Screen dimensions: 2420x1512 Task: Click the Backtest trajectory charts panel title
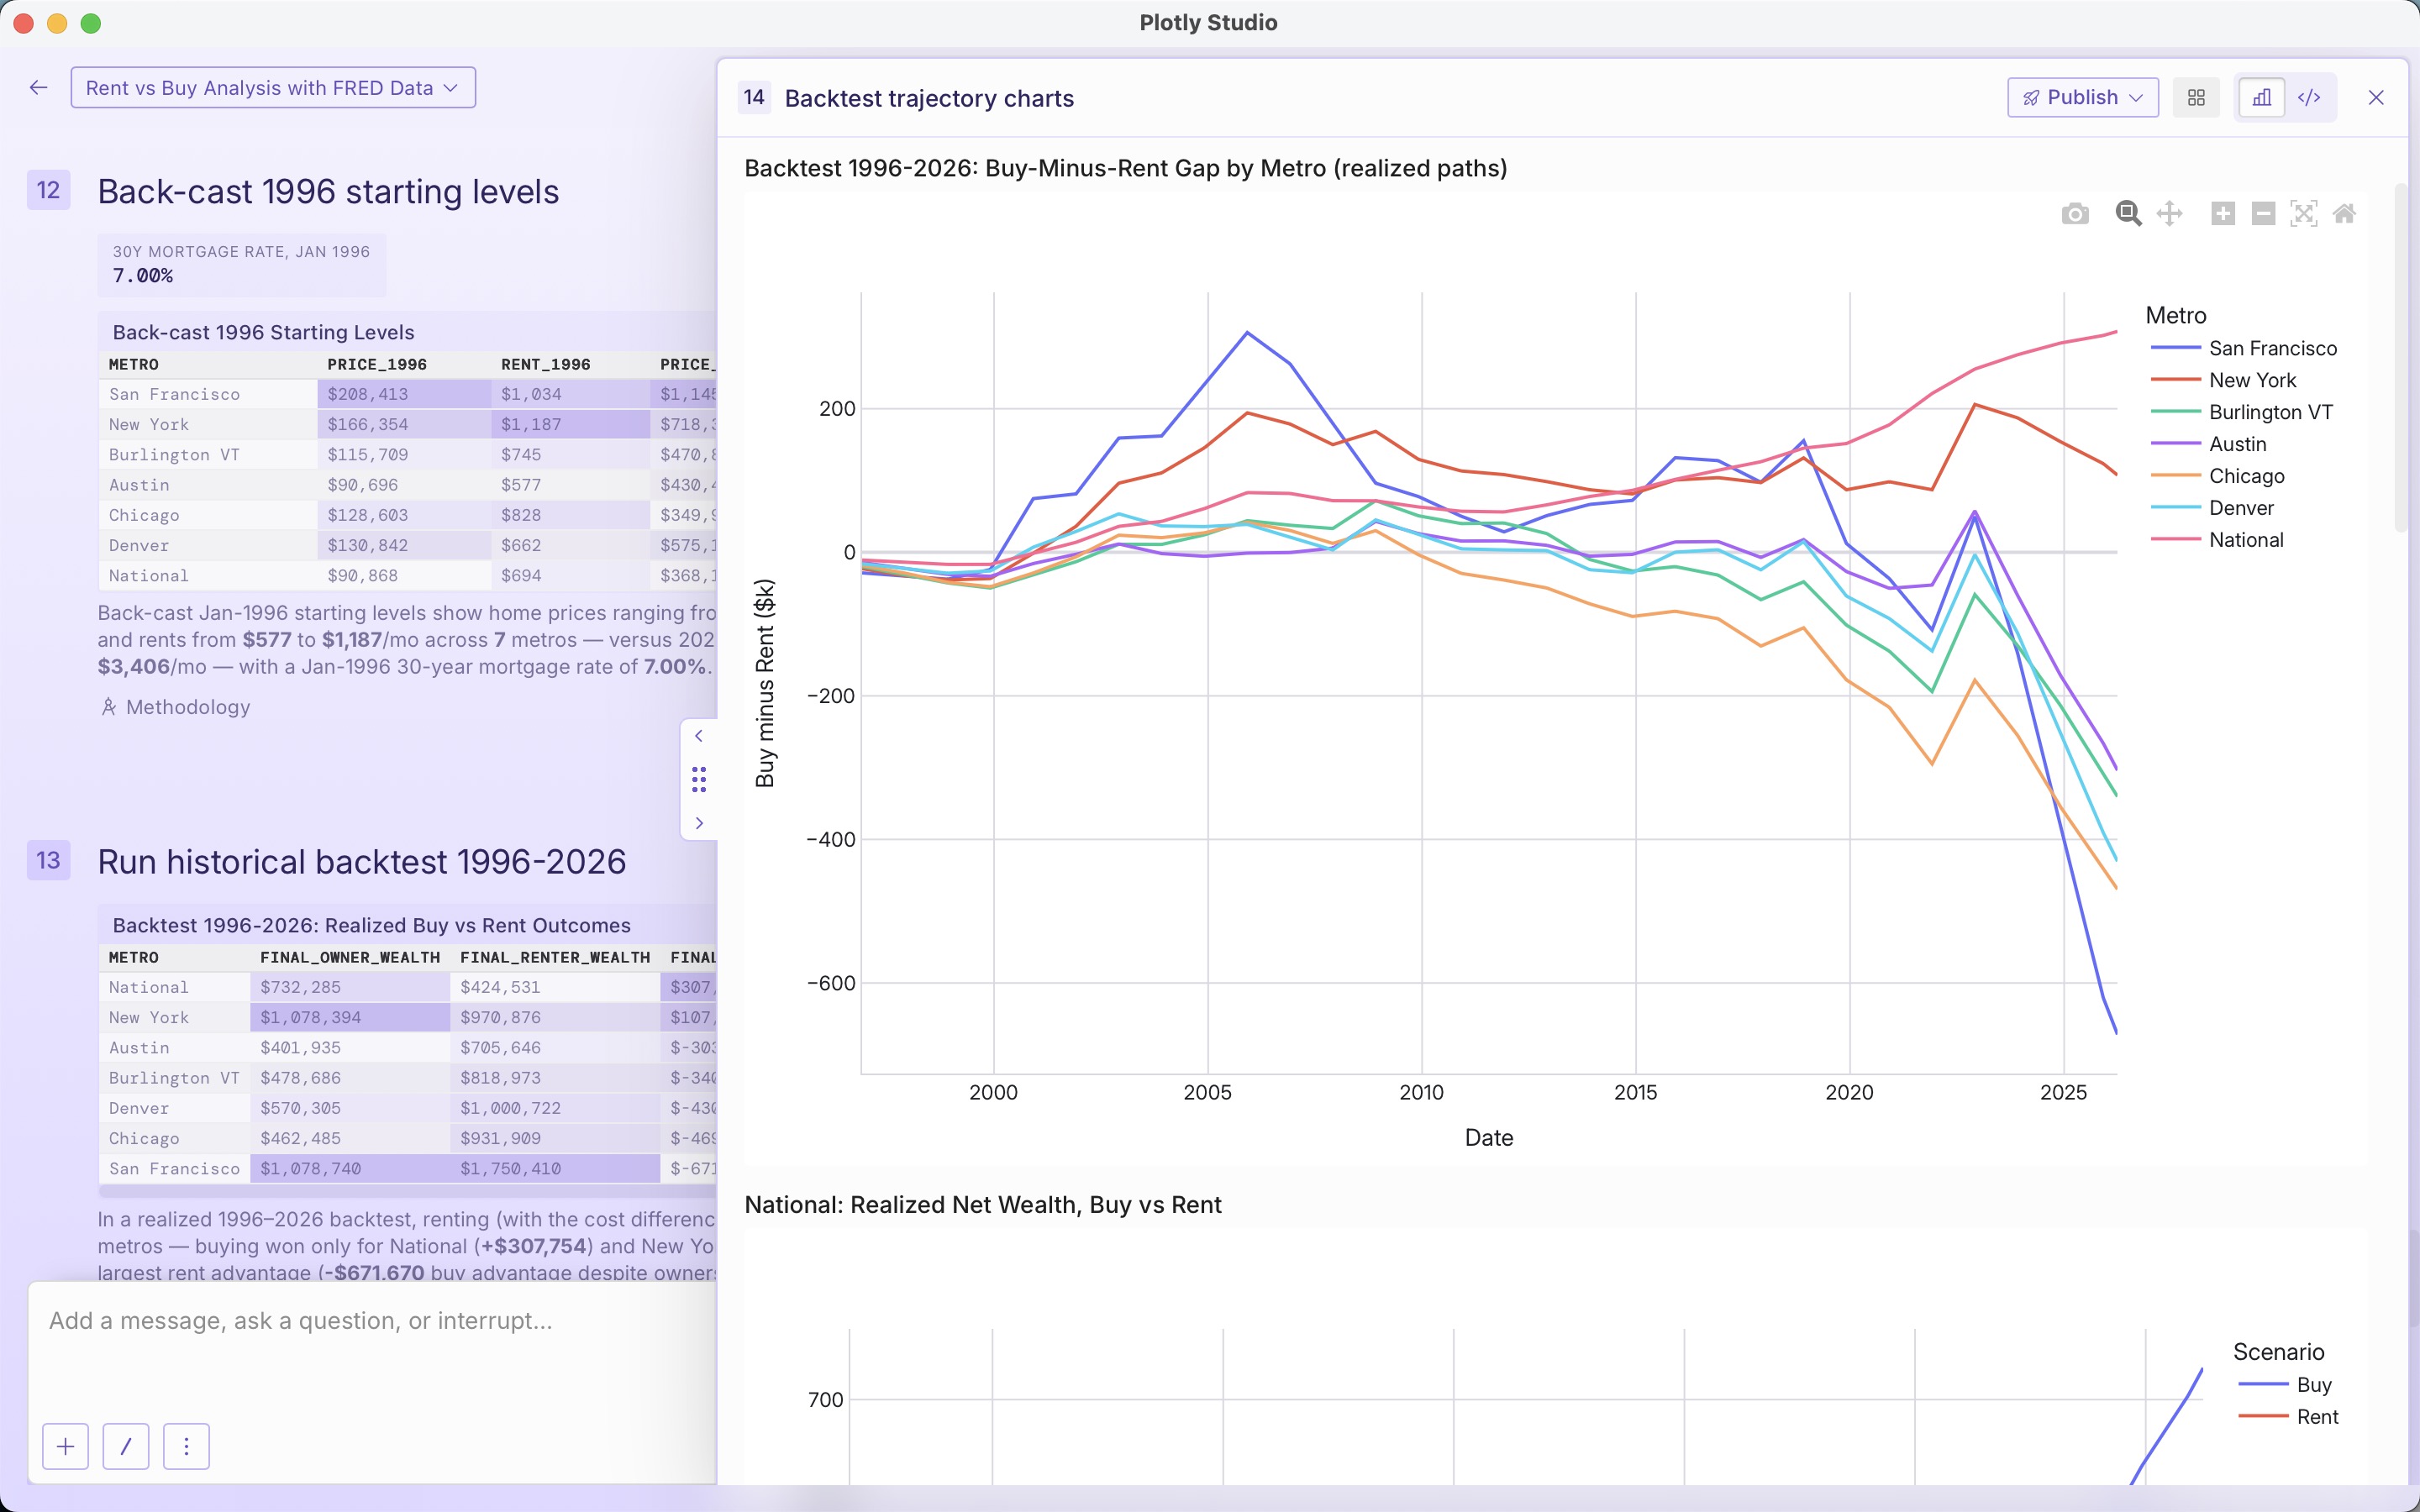click(x=929, y=98)
